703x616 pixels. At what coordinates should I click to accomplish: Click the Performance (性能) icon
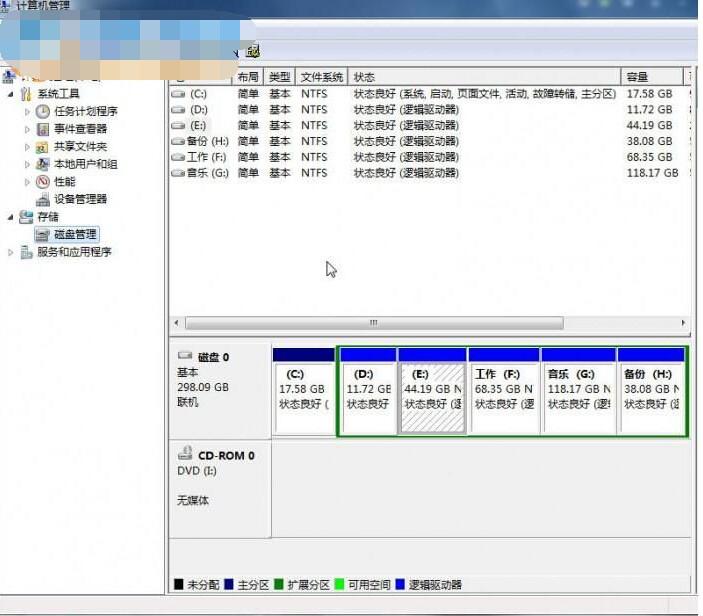tap(43, 182)
